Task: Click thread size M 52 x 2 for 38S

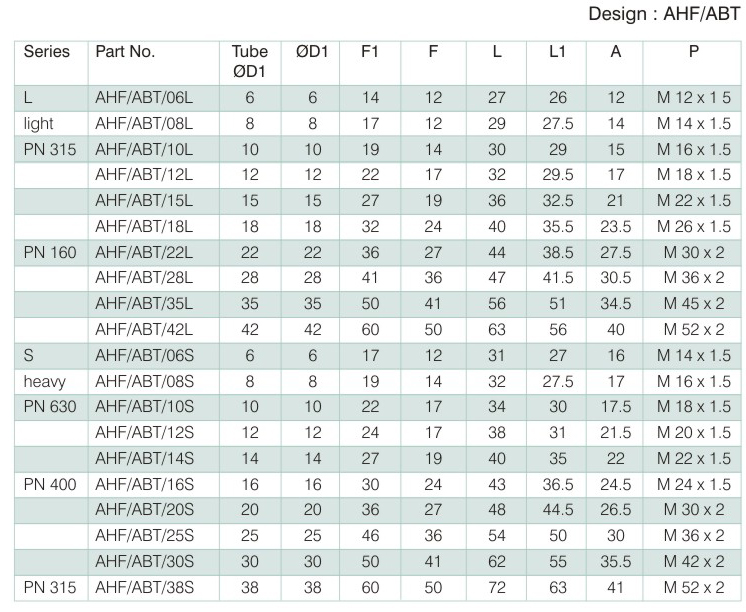Action: click(694, 587)
